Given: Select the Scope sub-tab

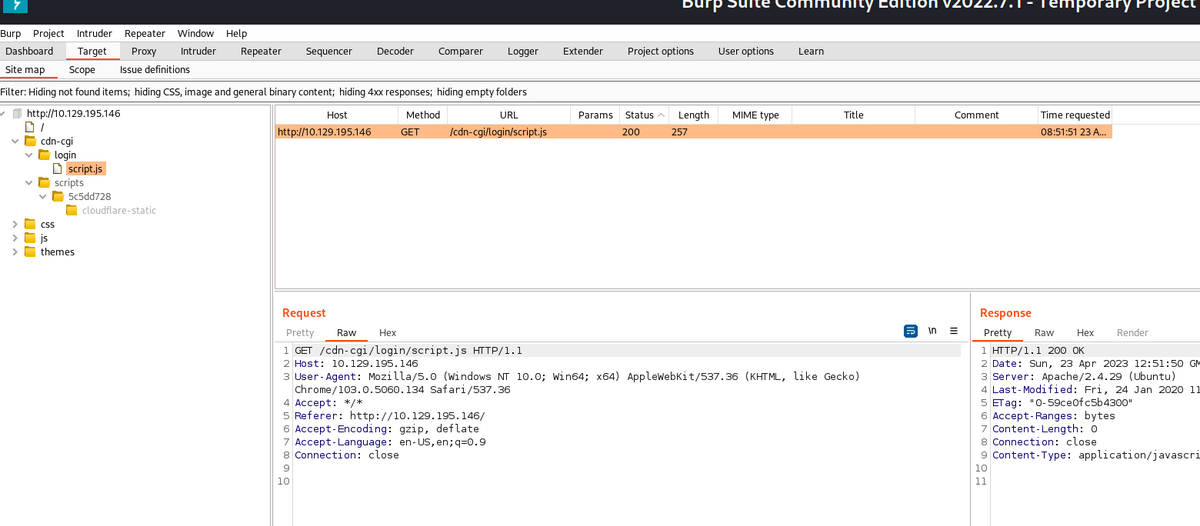Looking at the screenshot, I should click(82, 70).
